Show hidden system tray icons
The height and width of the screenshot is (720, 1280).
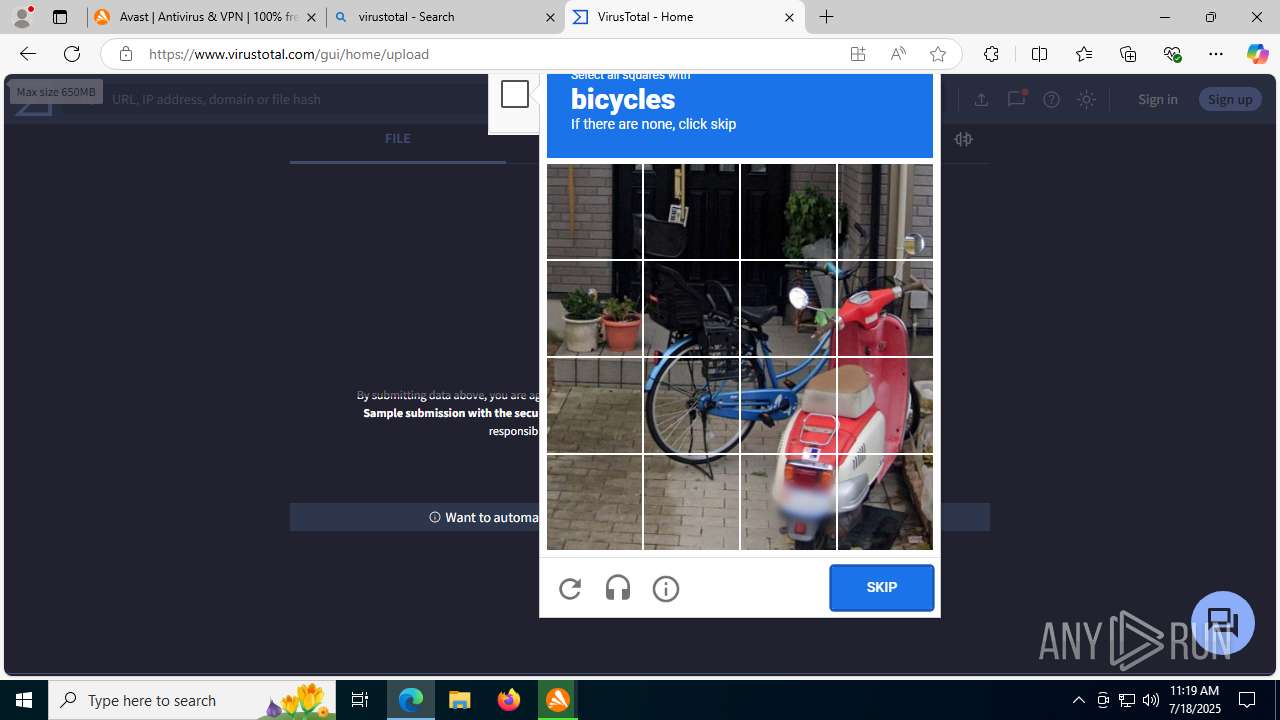coord(1078,700)
